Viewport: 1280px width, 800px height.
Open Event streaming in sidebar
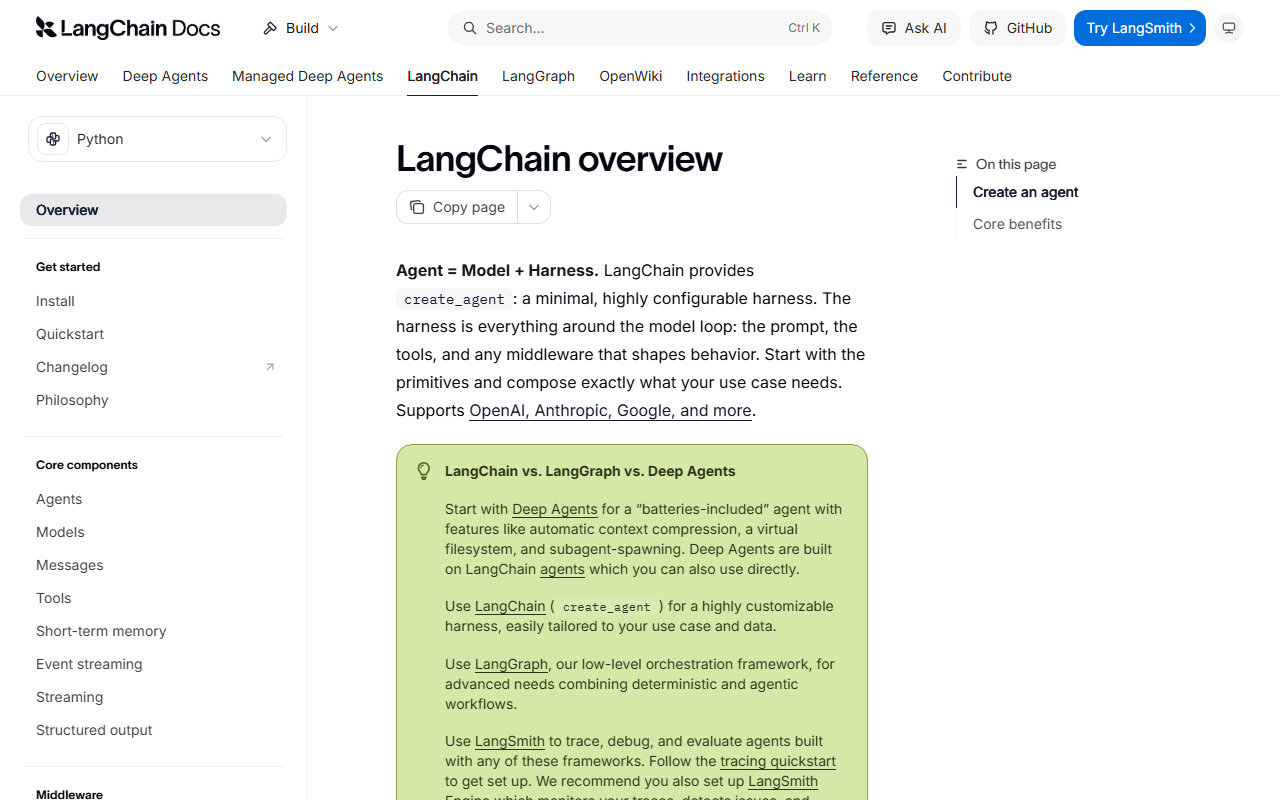point(89,664)
